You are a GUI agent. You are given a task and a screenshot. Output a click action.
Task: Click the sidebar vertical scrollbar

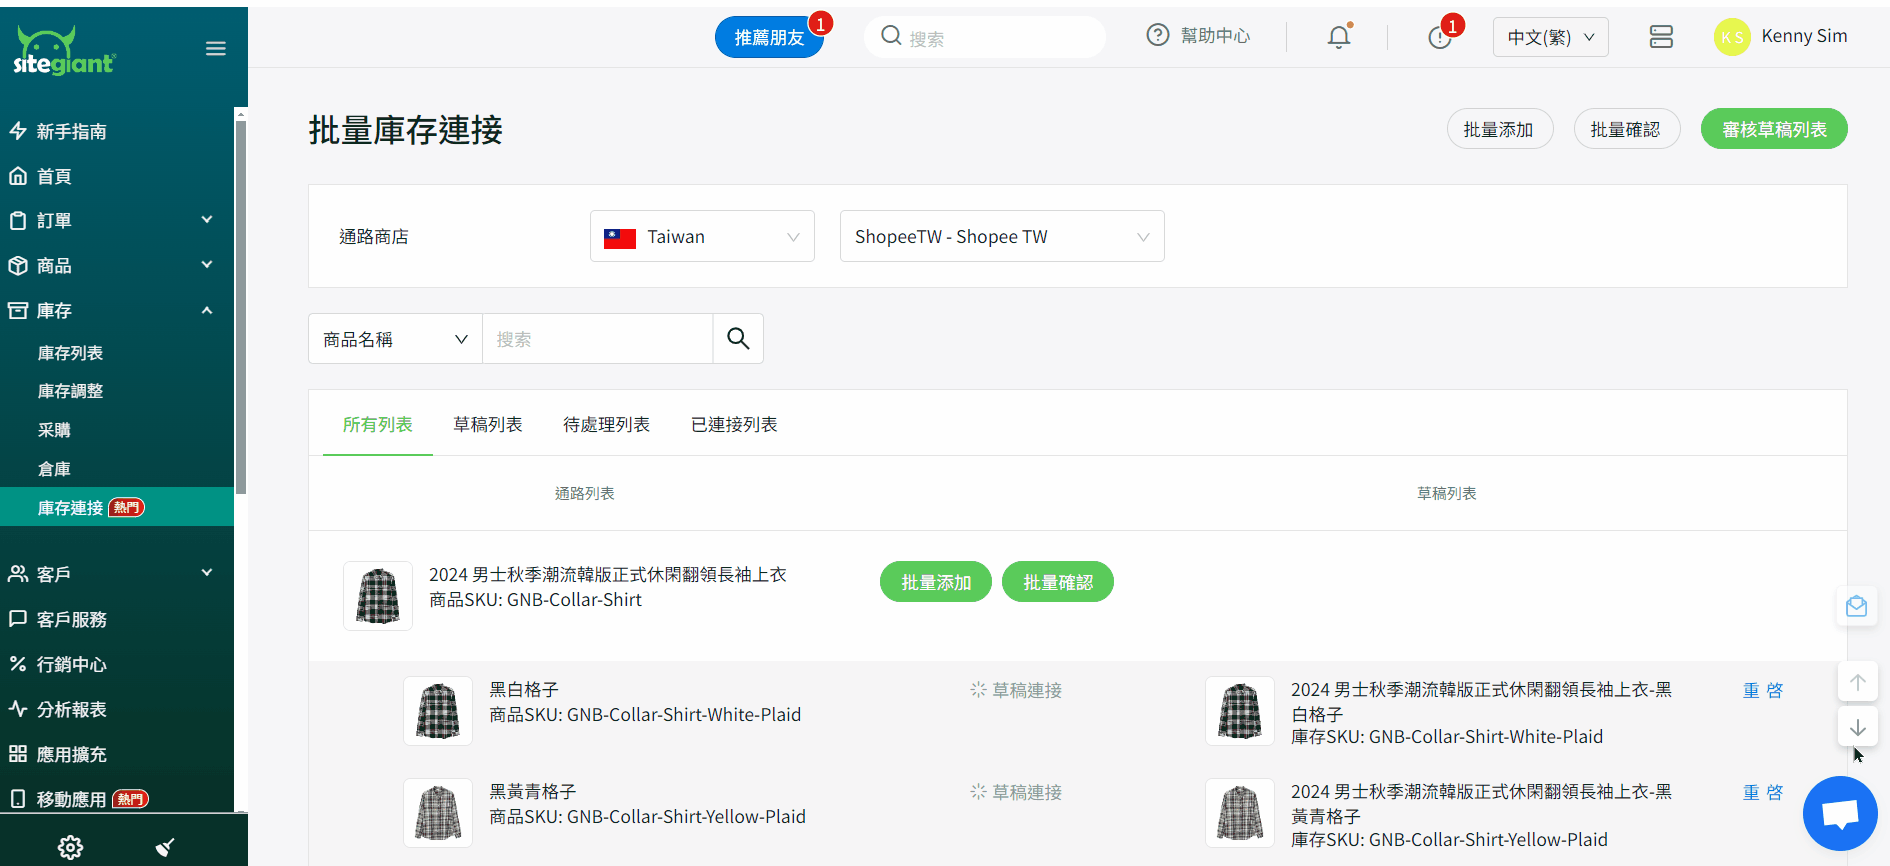(240, 306)
